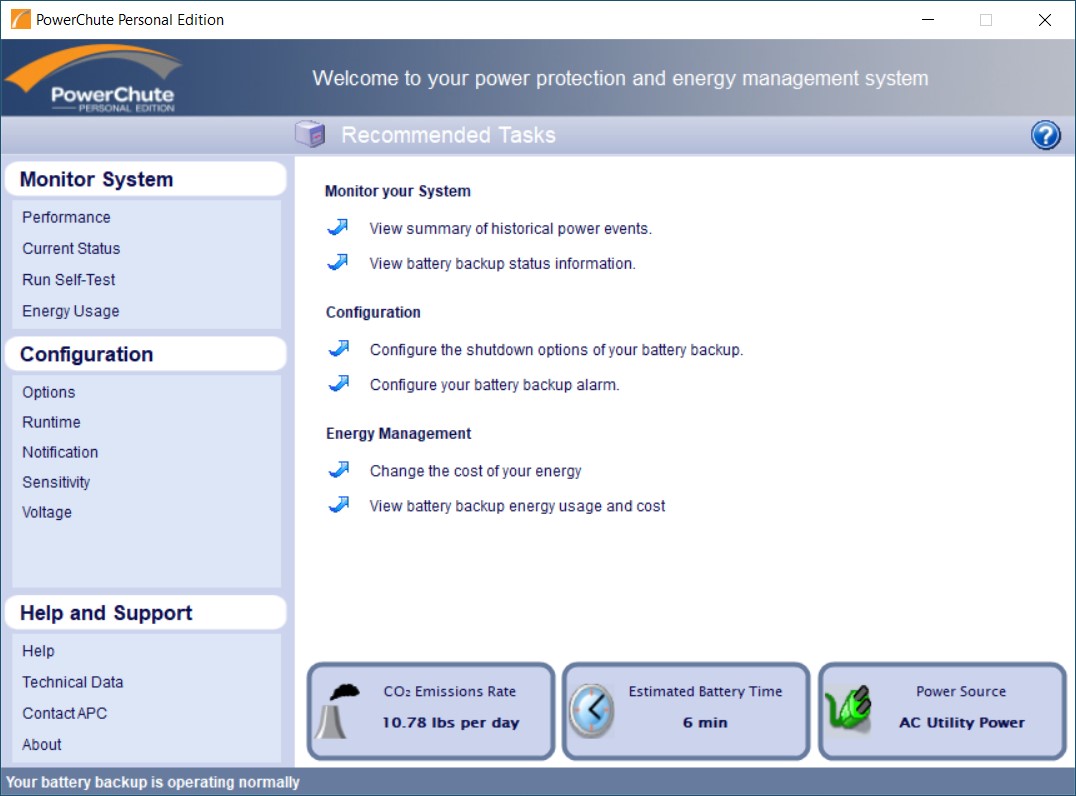Click 'Your battery backup is operating normally' status
This screenshot has width=1076, height=796.
(x=153, y=782)
